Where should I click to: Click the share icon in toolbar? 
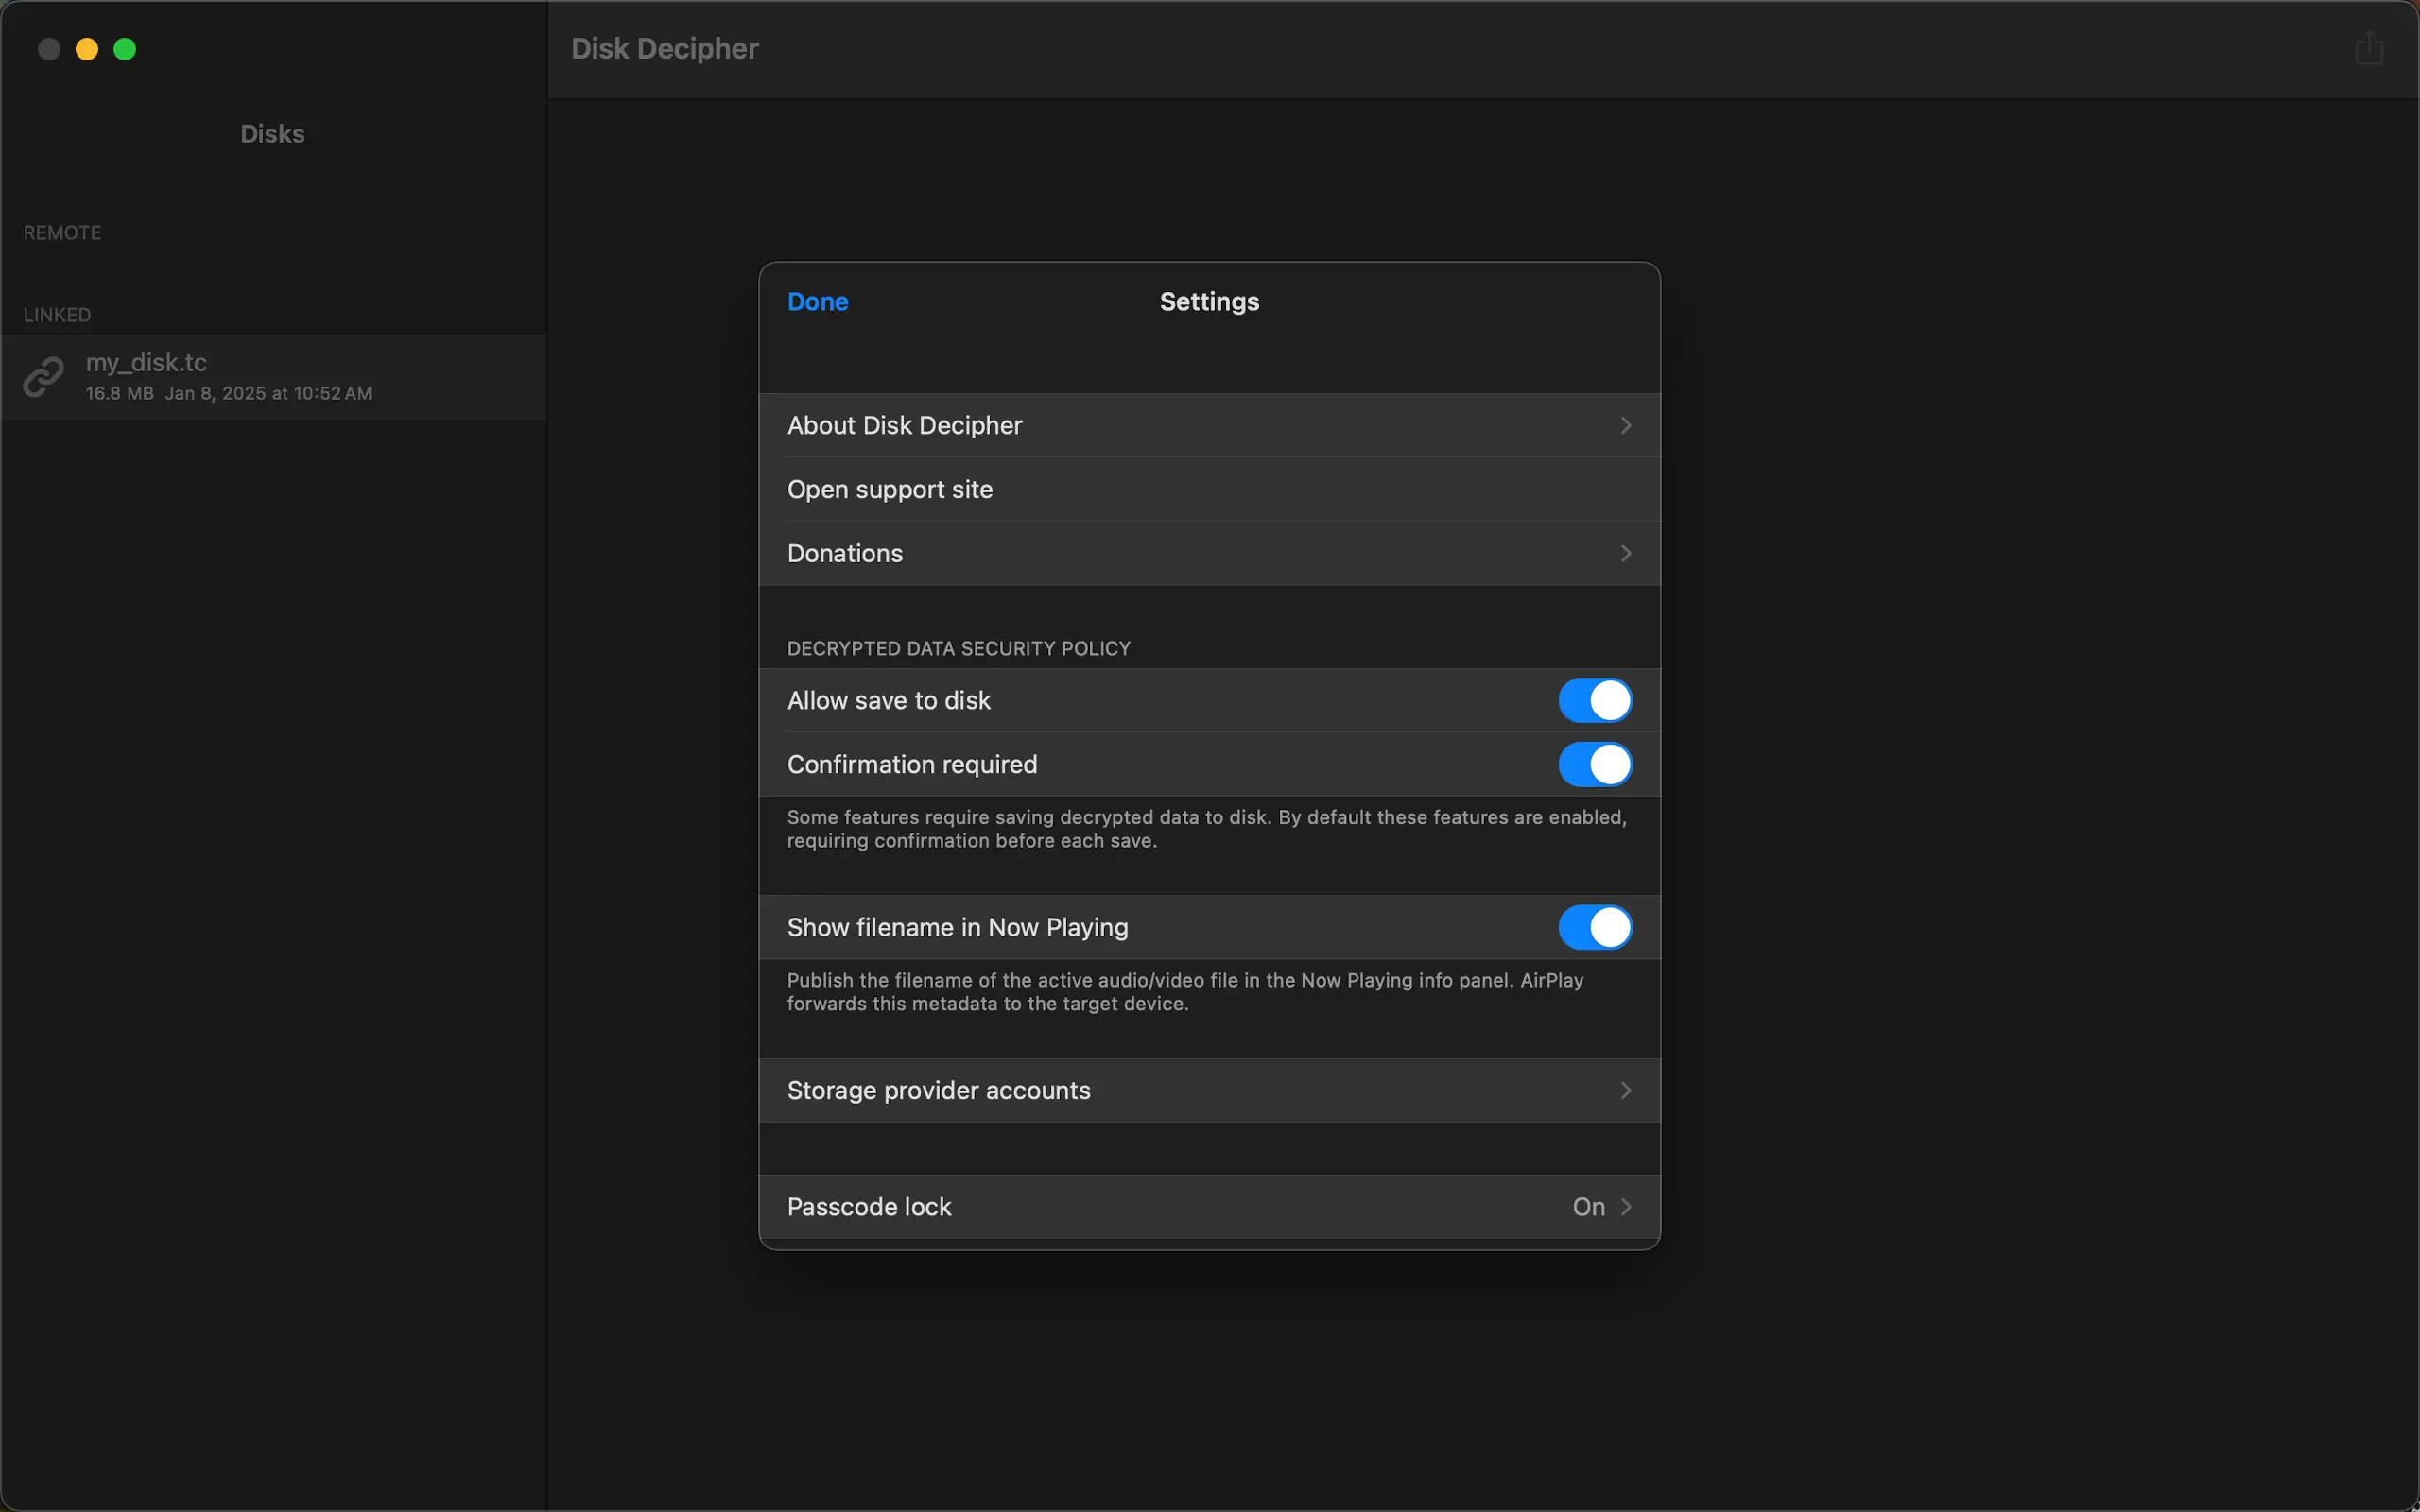click(2368, 48)
